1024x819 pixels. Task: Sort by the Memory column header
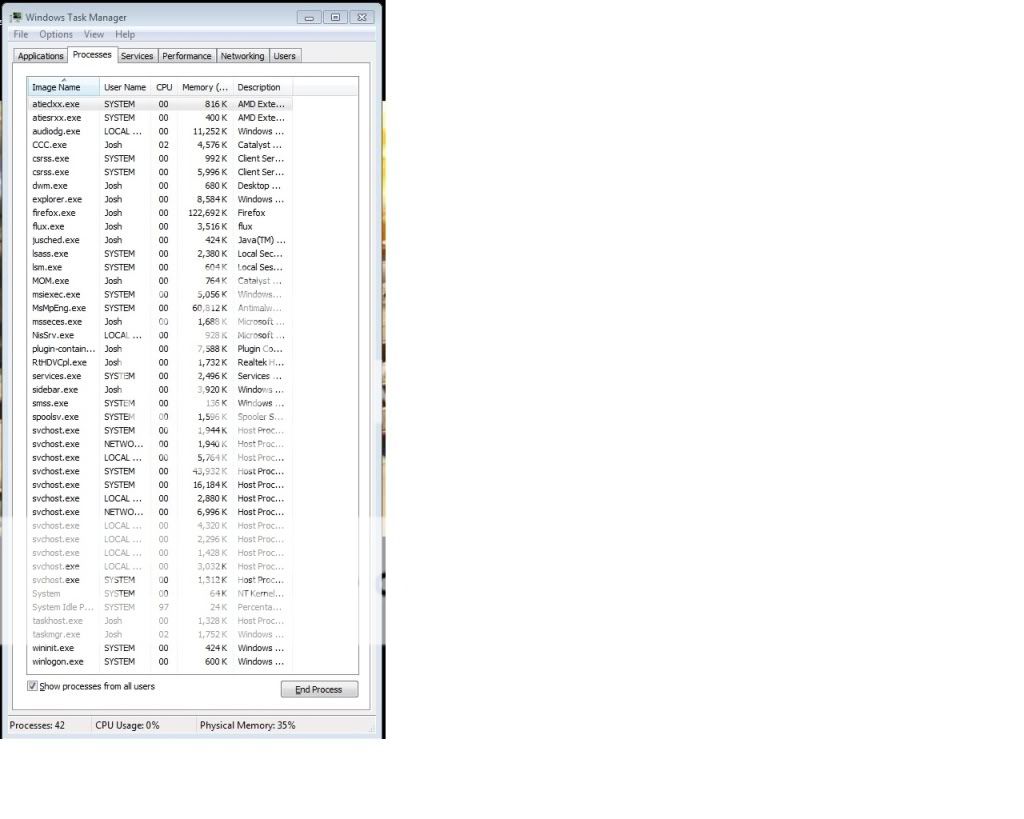[x=205, y=87]
